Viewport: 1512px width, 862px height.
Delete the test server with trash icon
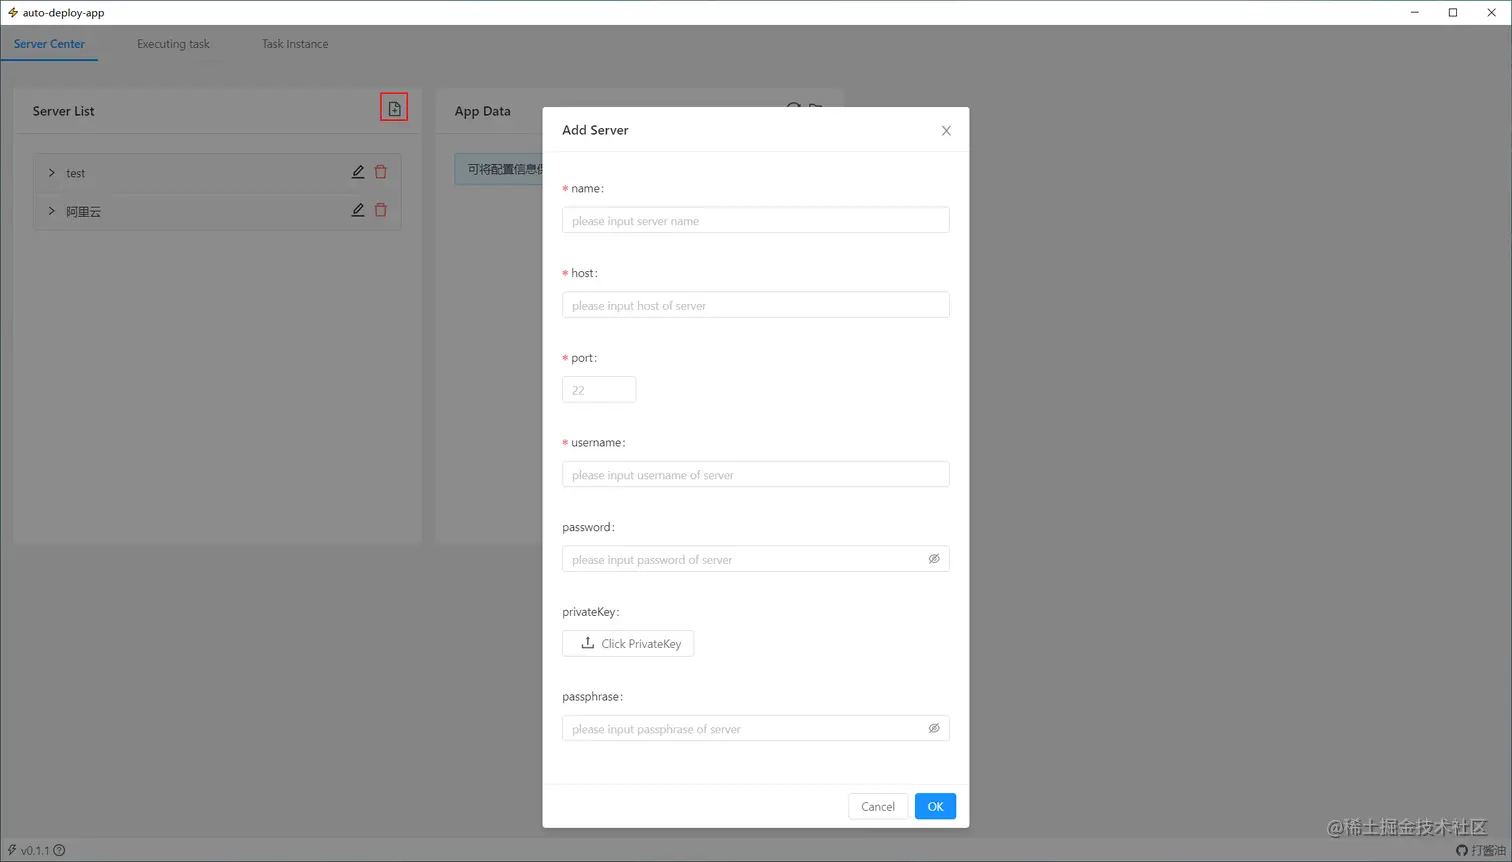point(381,172)
